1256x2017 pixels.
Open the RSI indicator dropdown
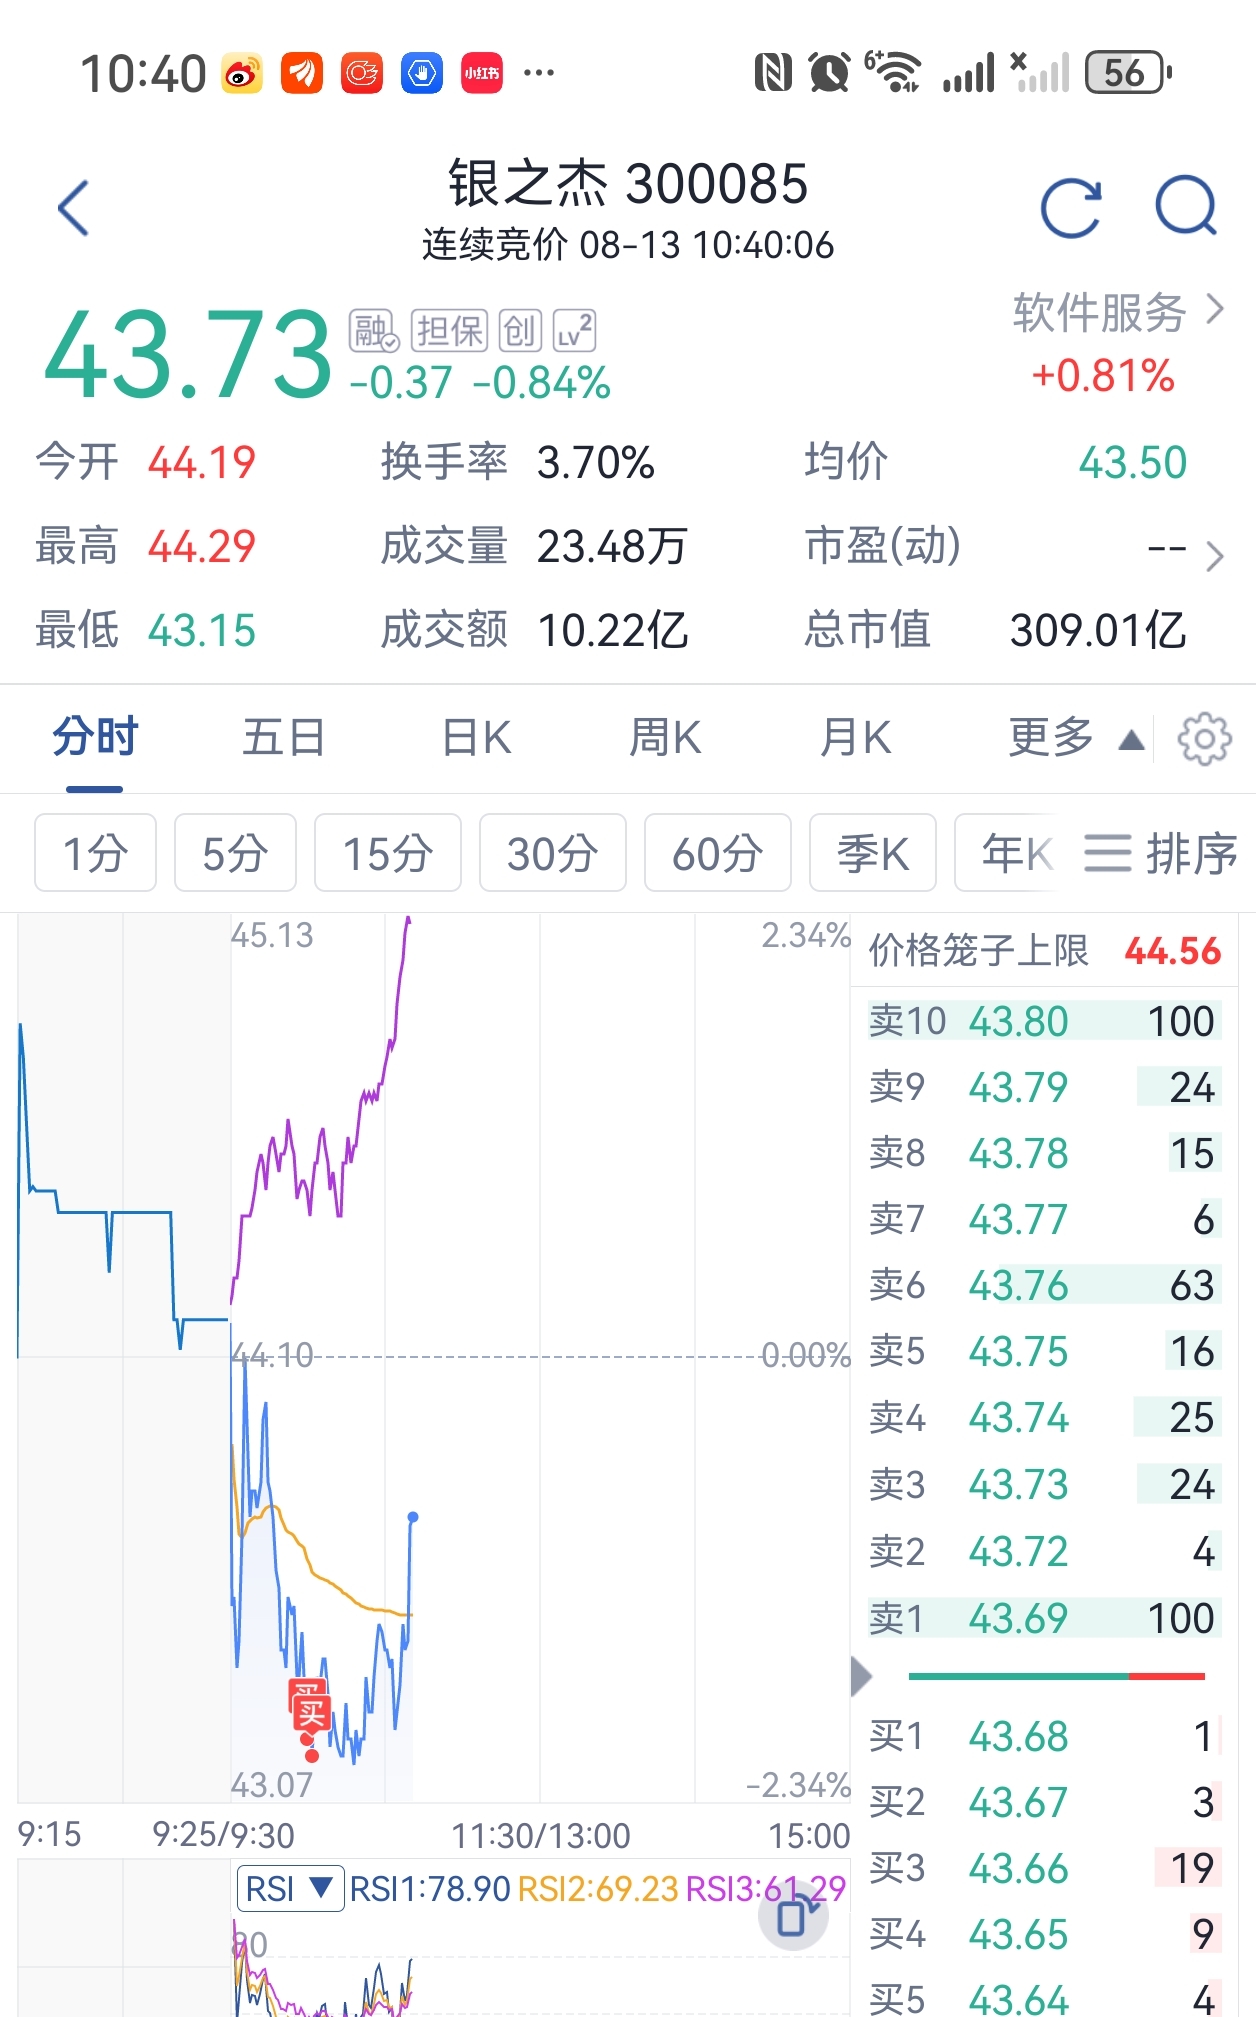(x=290, y=1889)
